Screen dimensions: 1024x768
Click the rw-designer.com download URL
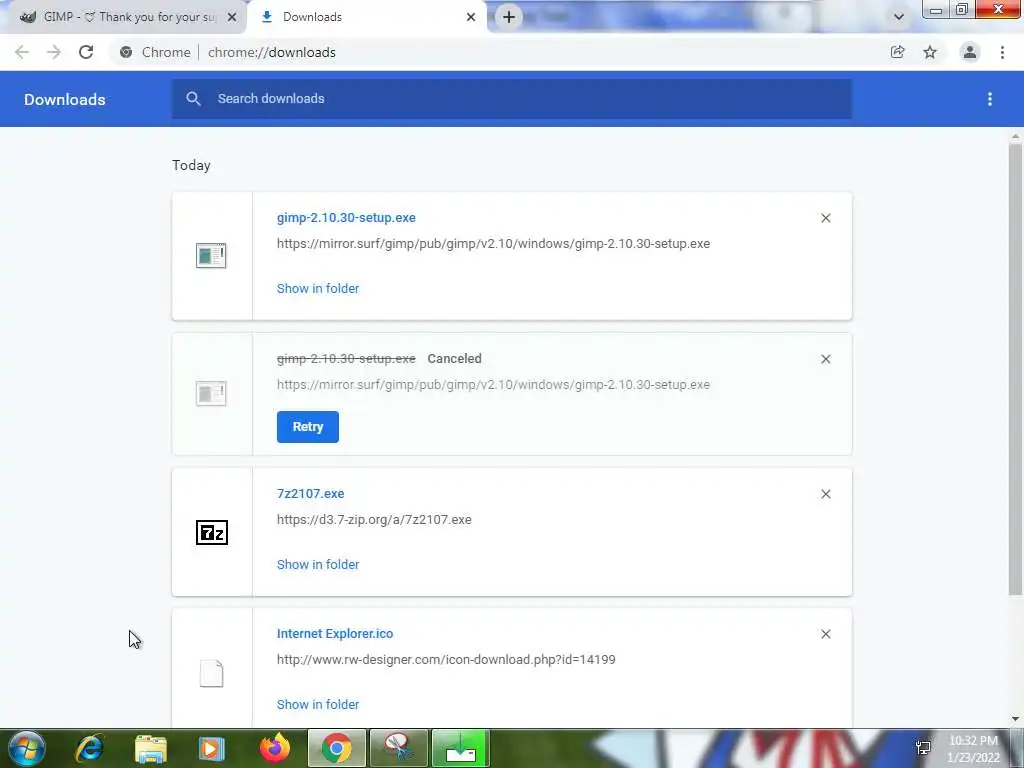click(446, 660)
